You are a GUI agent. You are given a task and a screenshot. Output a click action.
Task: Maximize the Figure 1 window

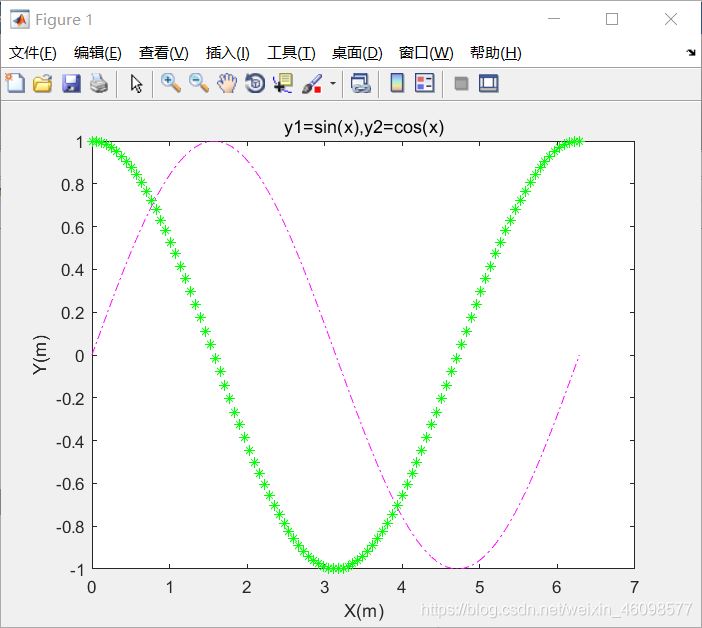[x=612, y=19]
